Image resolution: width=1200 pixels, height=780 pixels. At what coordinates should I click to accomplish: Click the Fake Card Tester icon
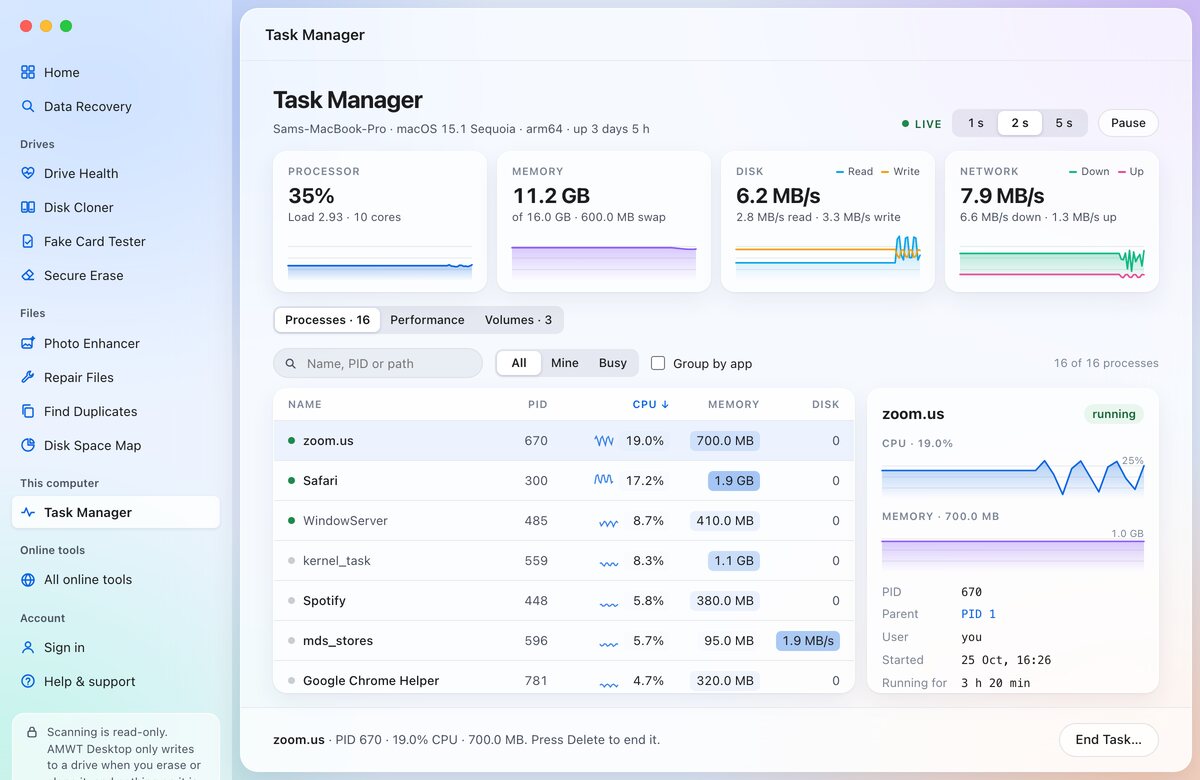[x=28, y=241]
